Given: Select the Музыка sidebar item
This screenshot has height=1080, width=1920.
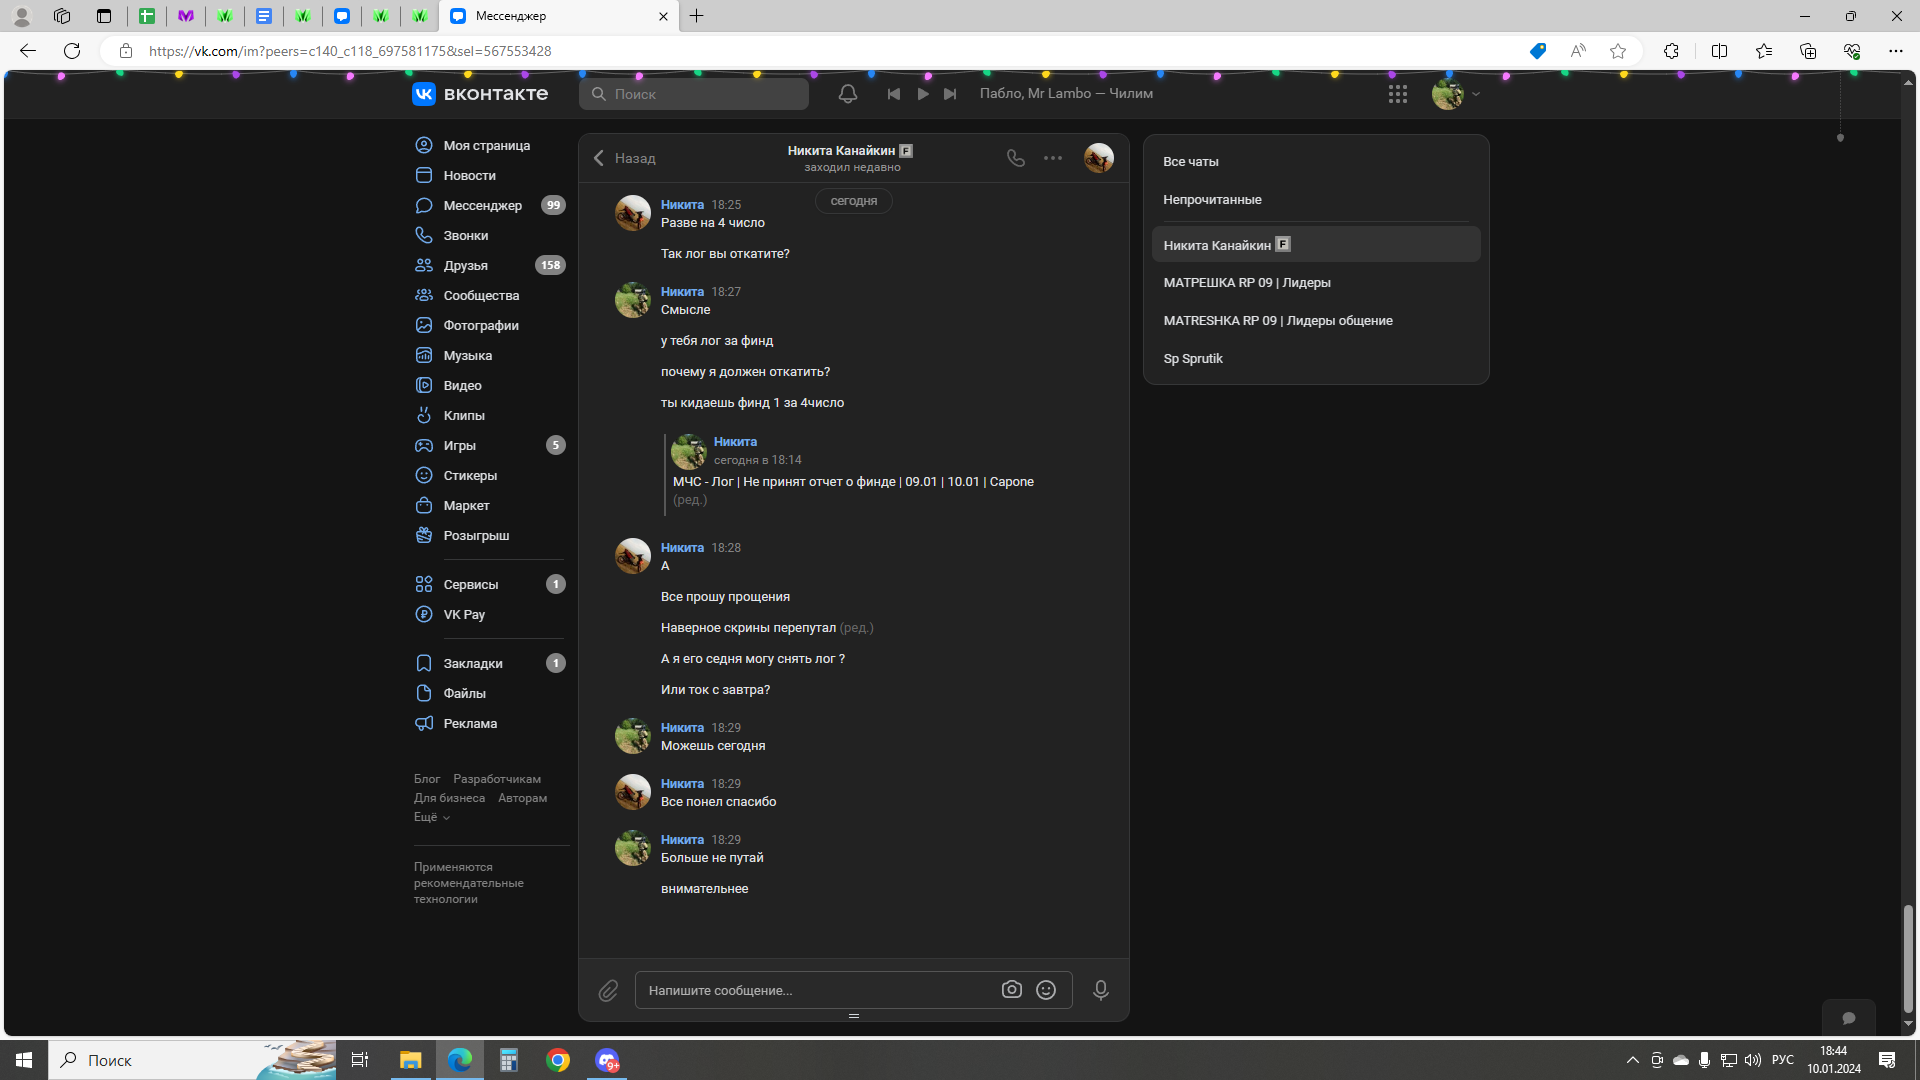Looking at the screenshot, I should (x=467, y=355).
